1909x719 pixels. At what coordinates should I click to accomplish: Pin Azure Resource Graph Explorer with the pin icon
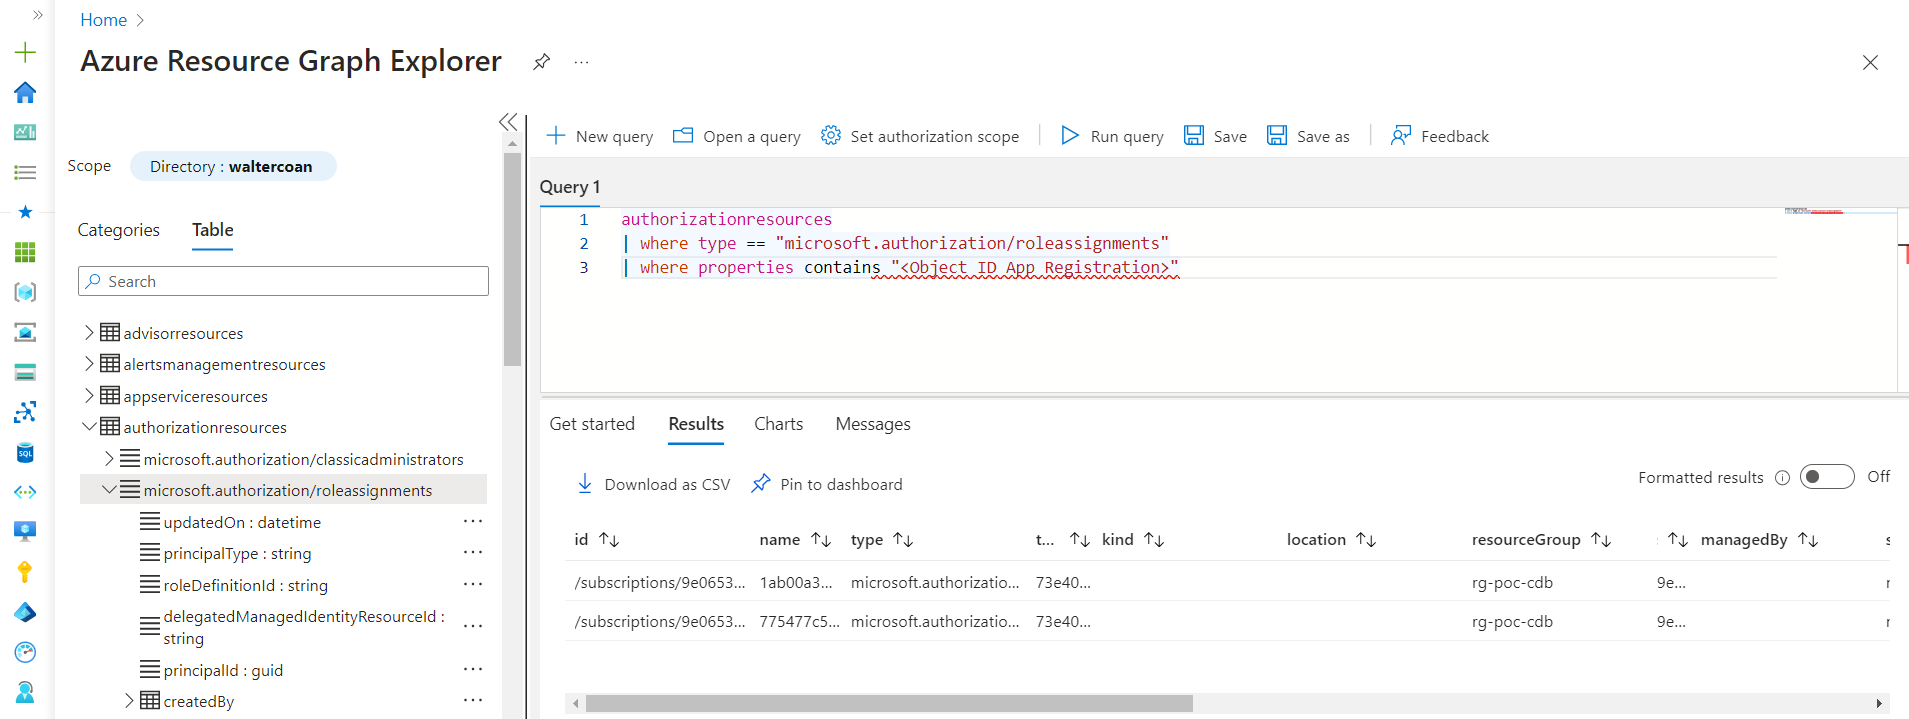[541, 62]
